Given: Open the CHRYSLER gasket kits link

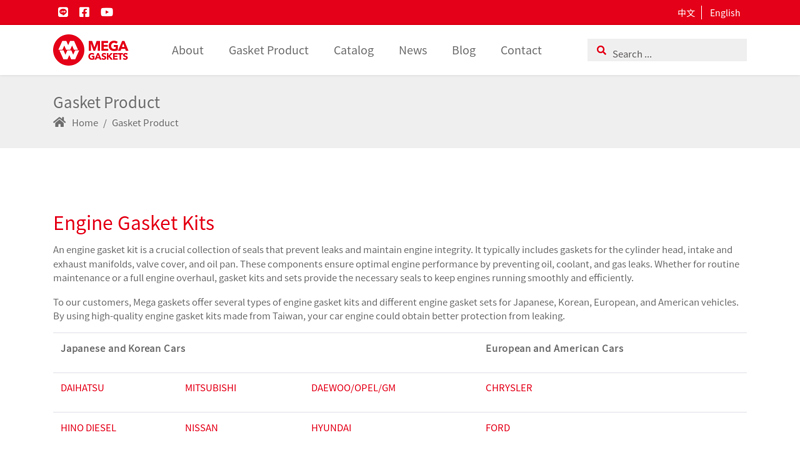Looking at the screenshot, I should 509,388.
